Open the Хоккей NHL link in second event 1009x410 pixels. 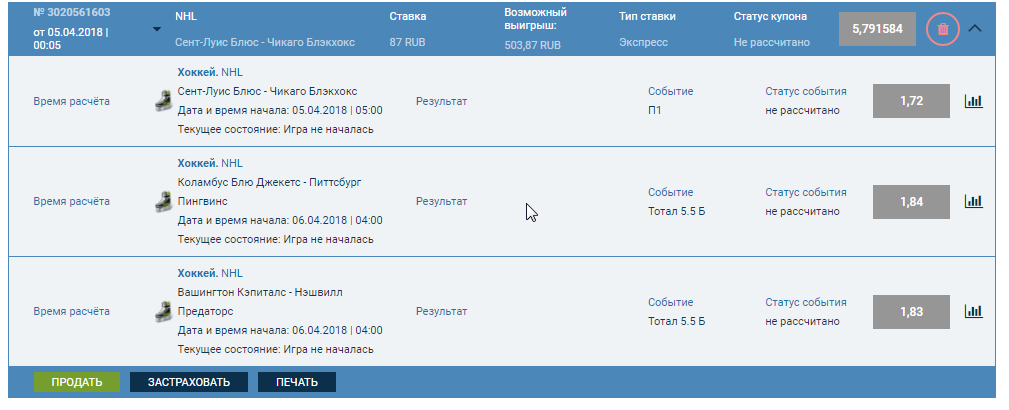pos(210,163)
